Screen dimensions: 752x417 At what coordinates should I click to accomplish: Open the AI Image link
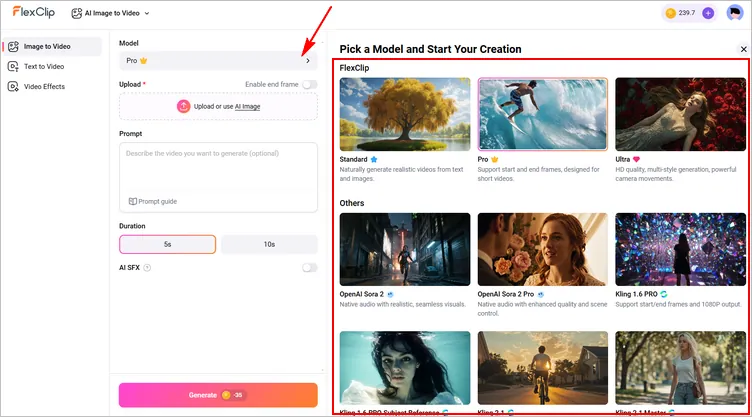coord(247,107)
